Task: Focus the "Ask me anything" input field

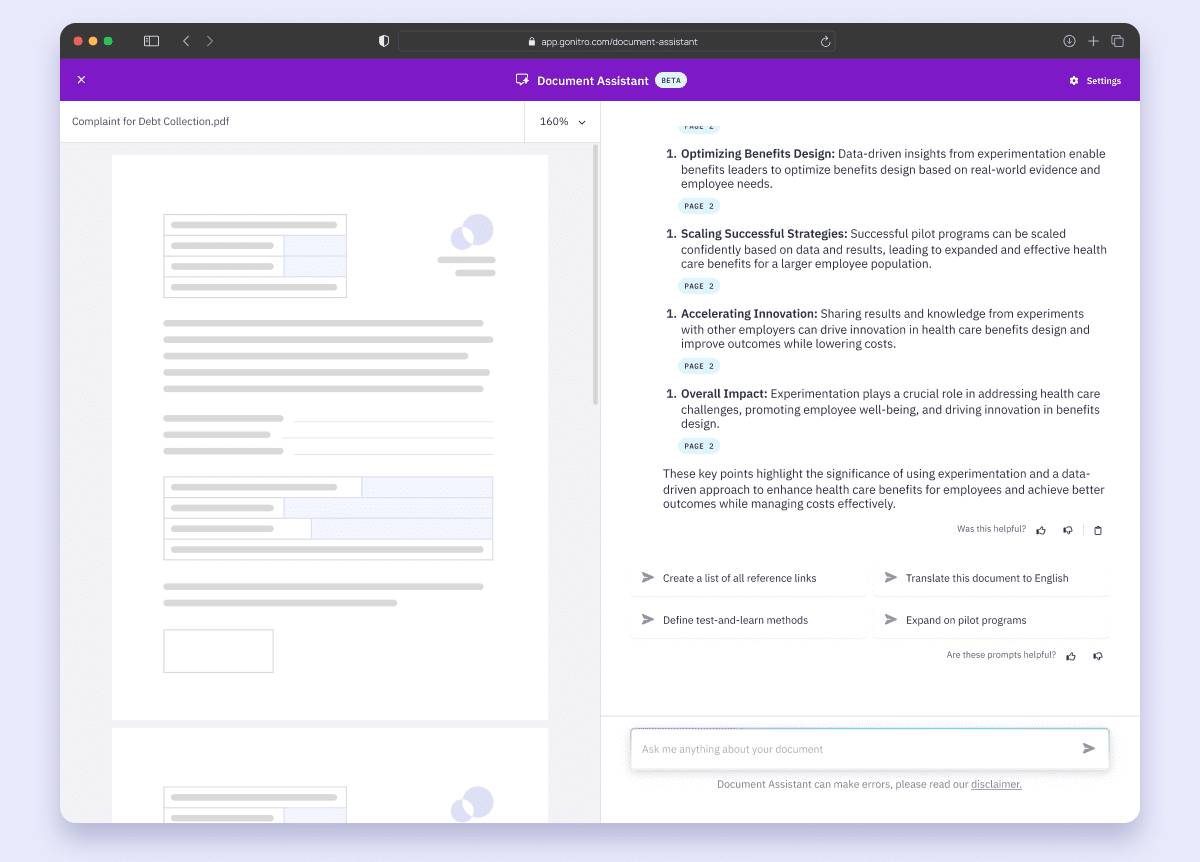Action: coord(855,749)
